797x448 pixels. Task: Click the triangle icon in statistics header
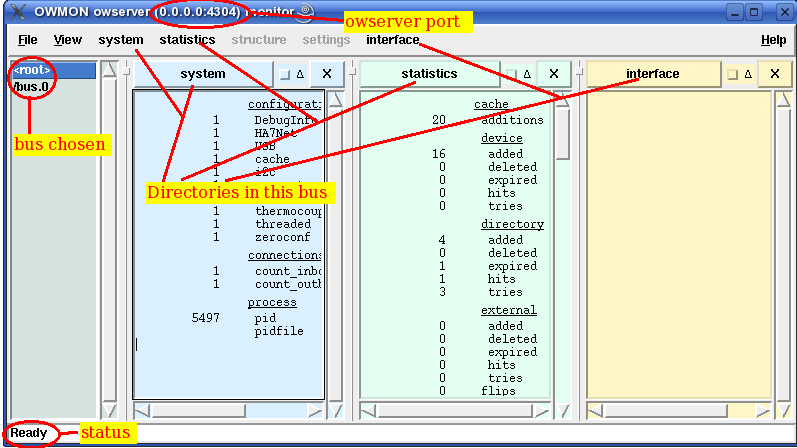pyautogui.click(x=527, y=75)
